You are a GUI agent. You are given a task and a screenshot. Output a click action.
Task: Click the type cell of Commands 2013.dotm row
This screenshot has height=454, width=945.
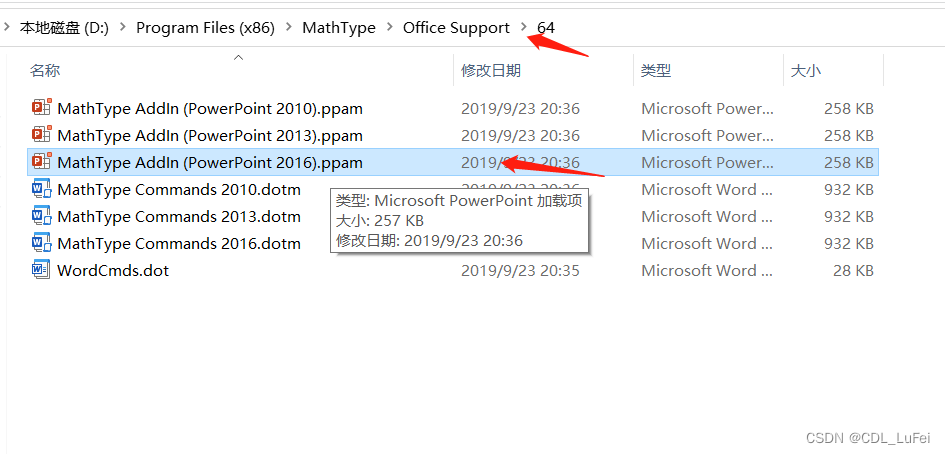pyautogui.click(x=708, y=216)
